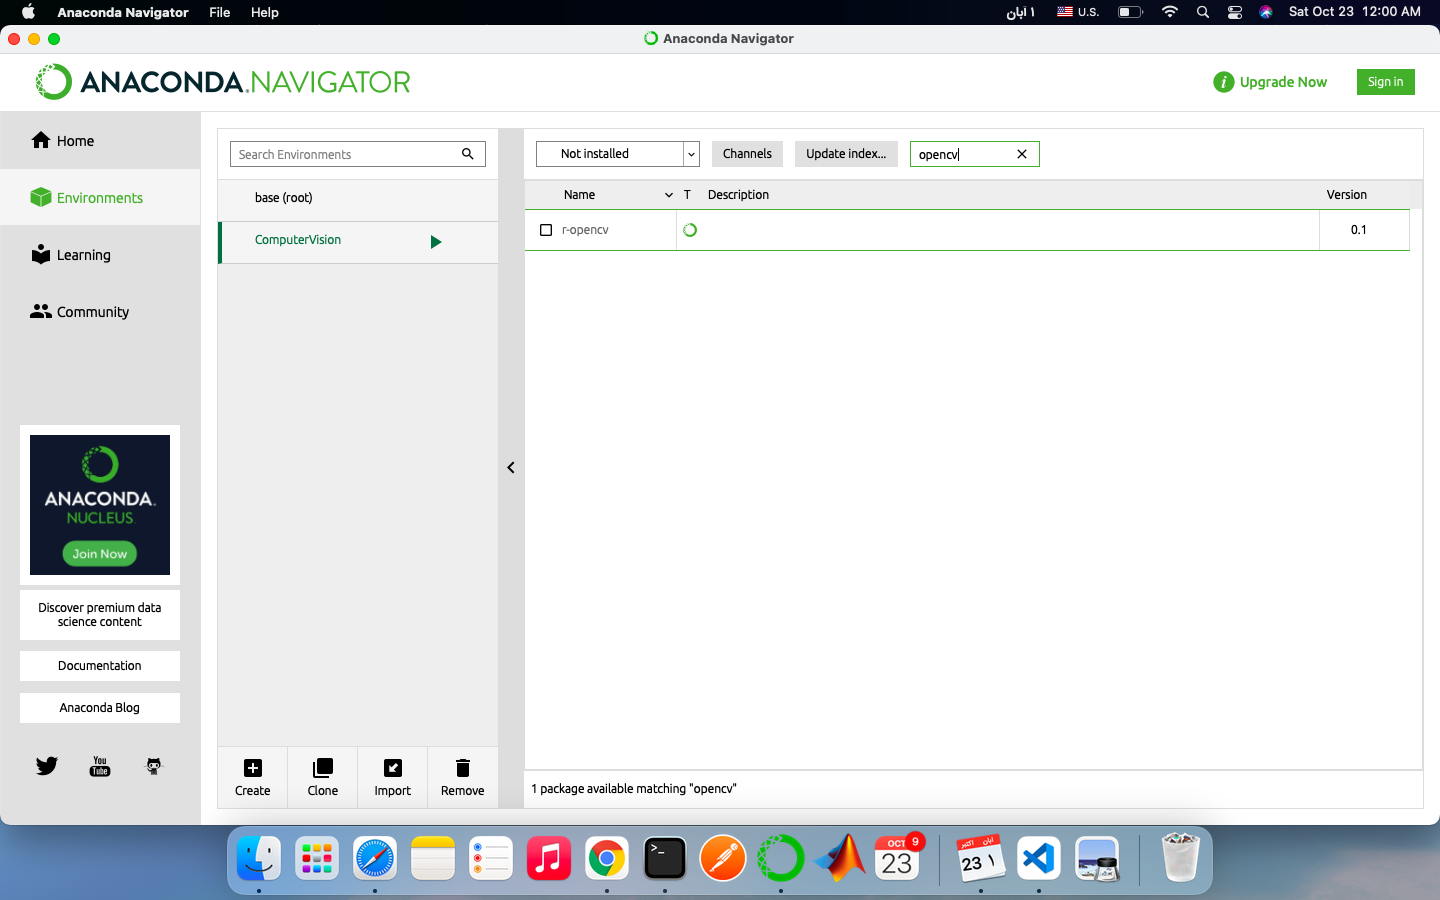This screenshot has width=1440, height=900.
Task: Open Terminal from the Dock
Action: click(x=665, y=858)
